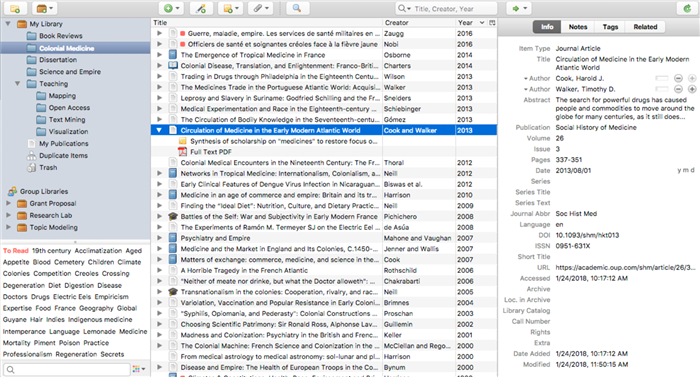Filter by the To Read tag
The image size is (700, 377).
tap(16, 251)
